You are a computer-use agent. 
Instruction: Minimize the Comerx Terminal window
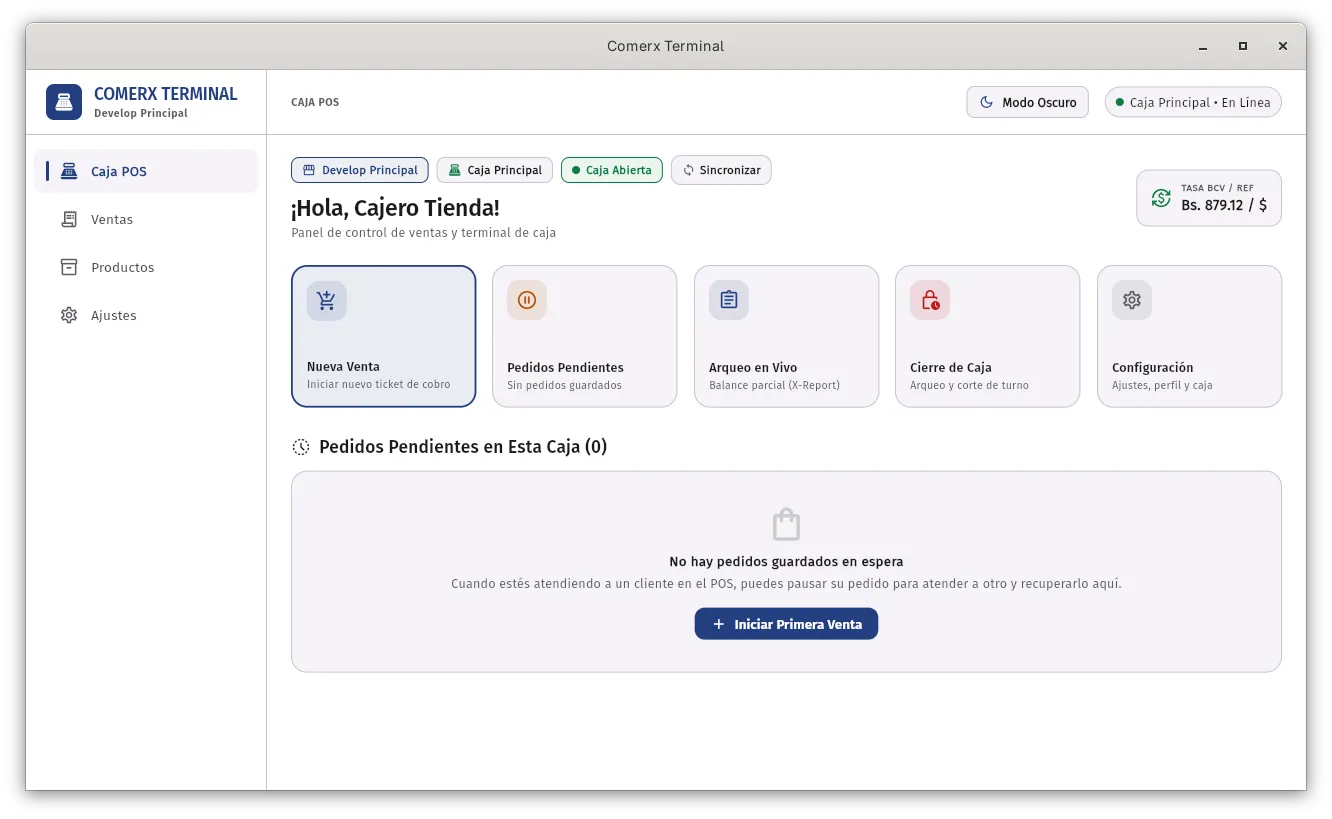1203,46
